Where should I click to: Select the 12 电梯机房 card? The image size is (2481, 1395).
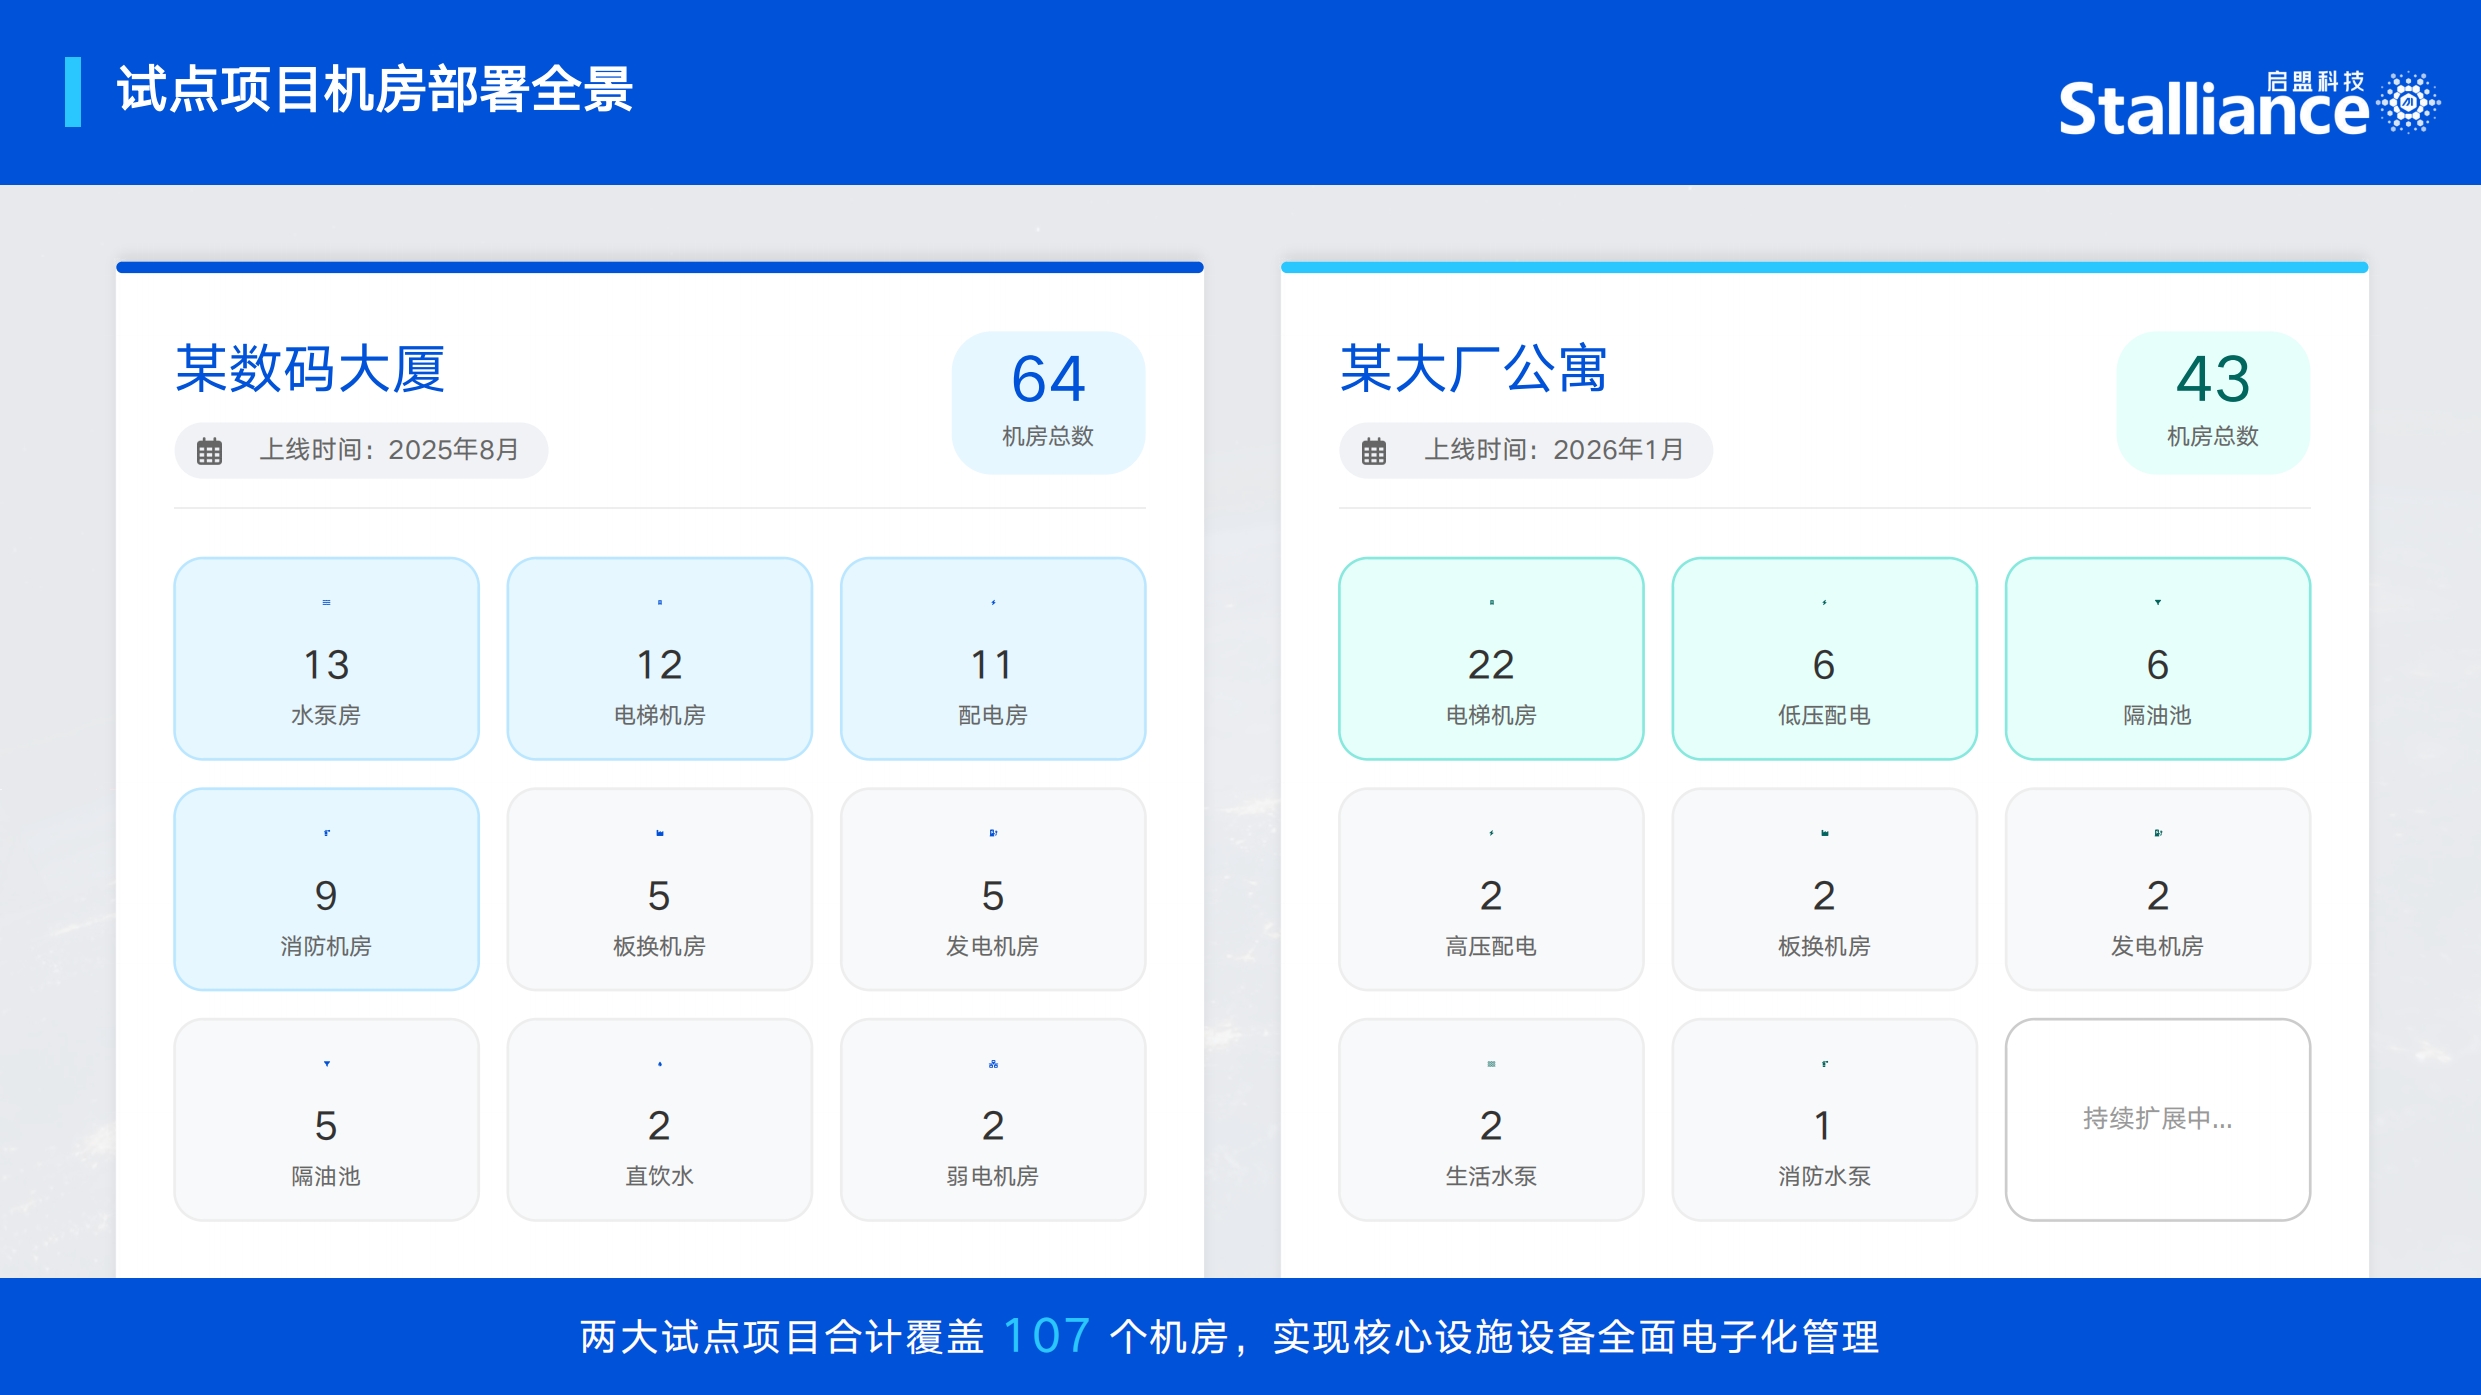pos(659,659)
